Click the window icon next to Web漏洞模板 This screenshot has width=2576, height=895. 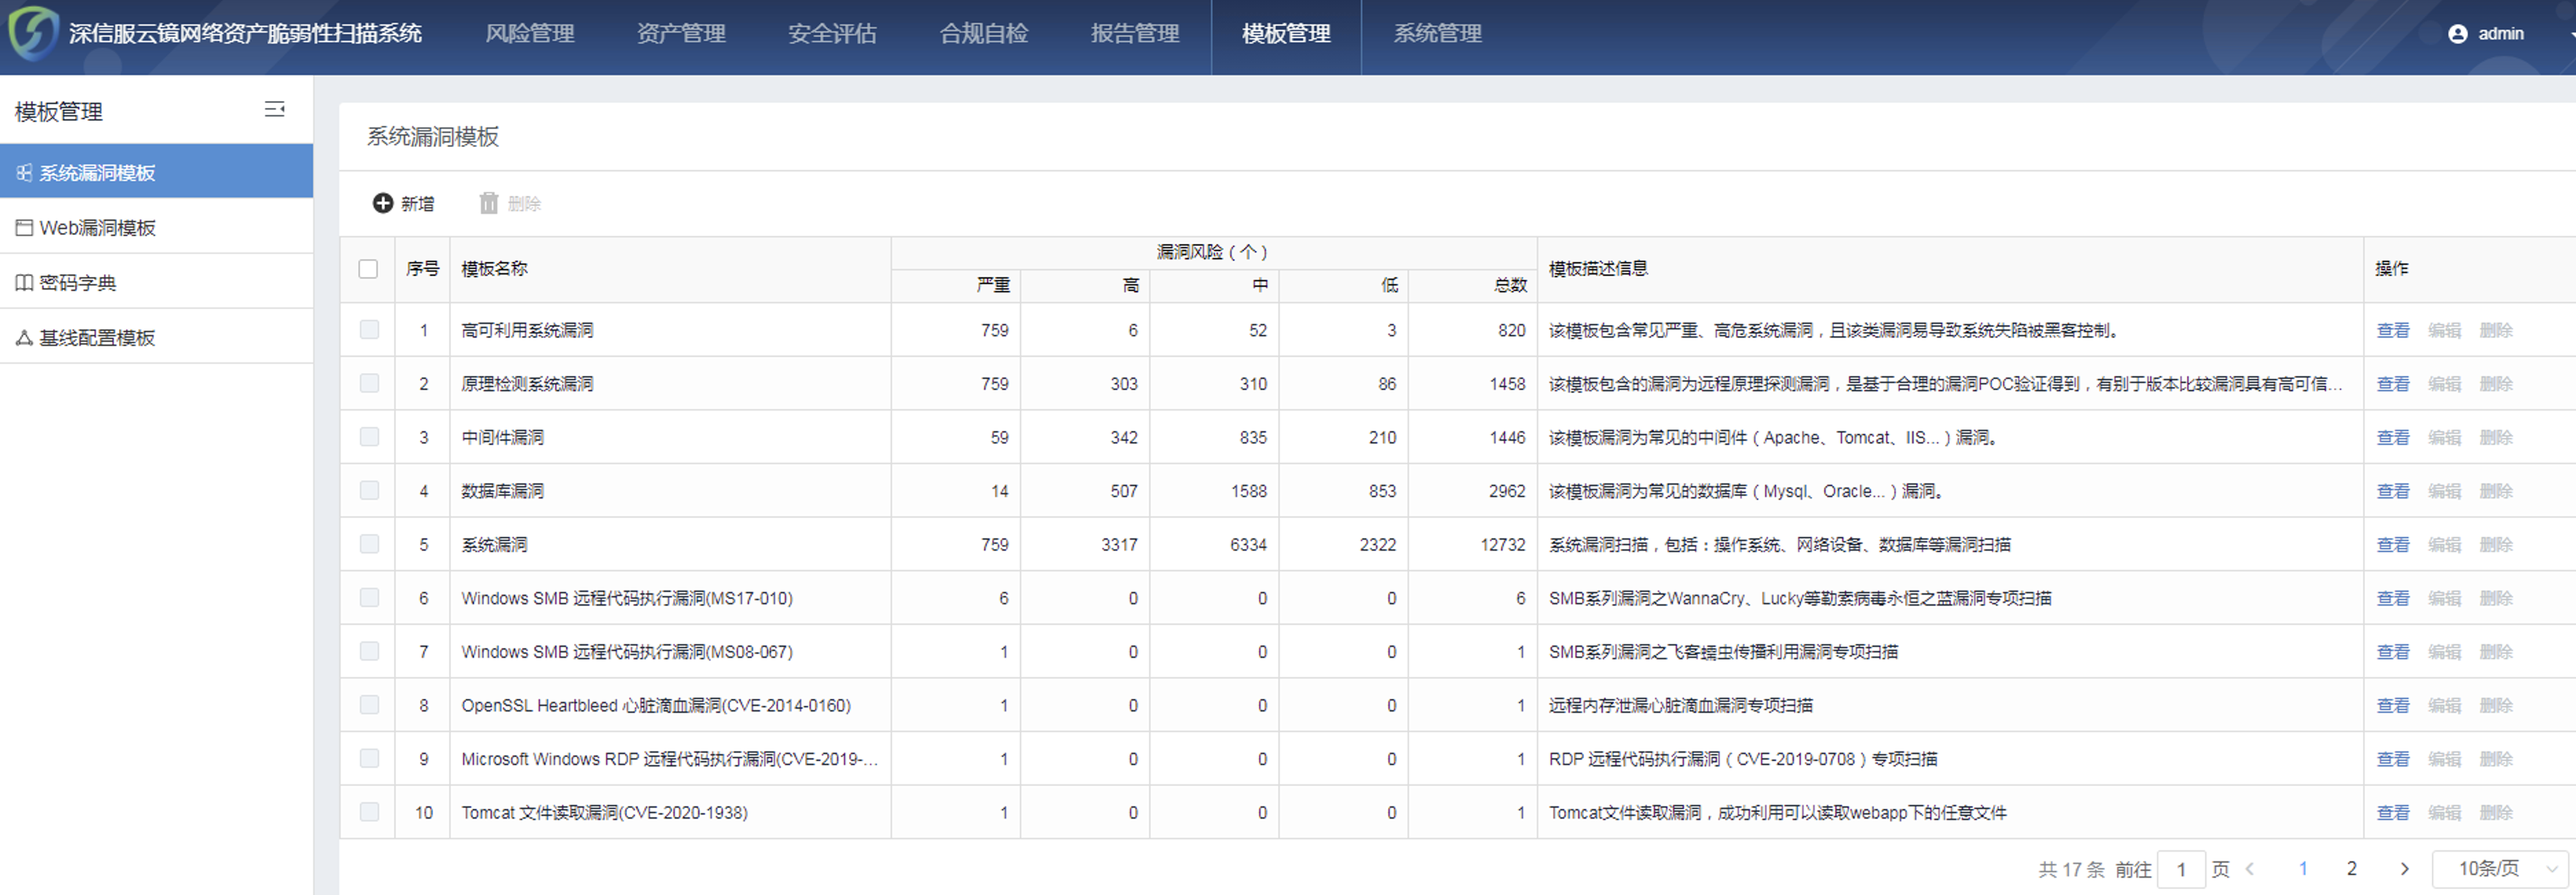[x=24, y=228]
